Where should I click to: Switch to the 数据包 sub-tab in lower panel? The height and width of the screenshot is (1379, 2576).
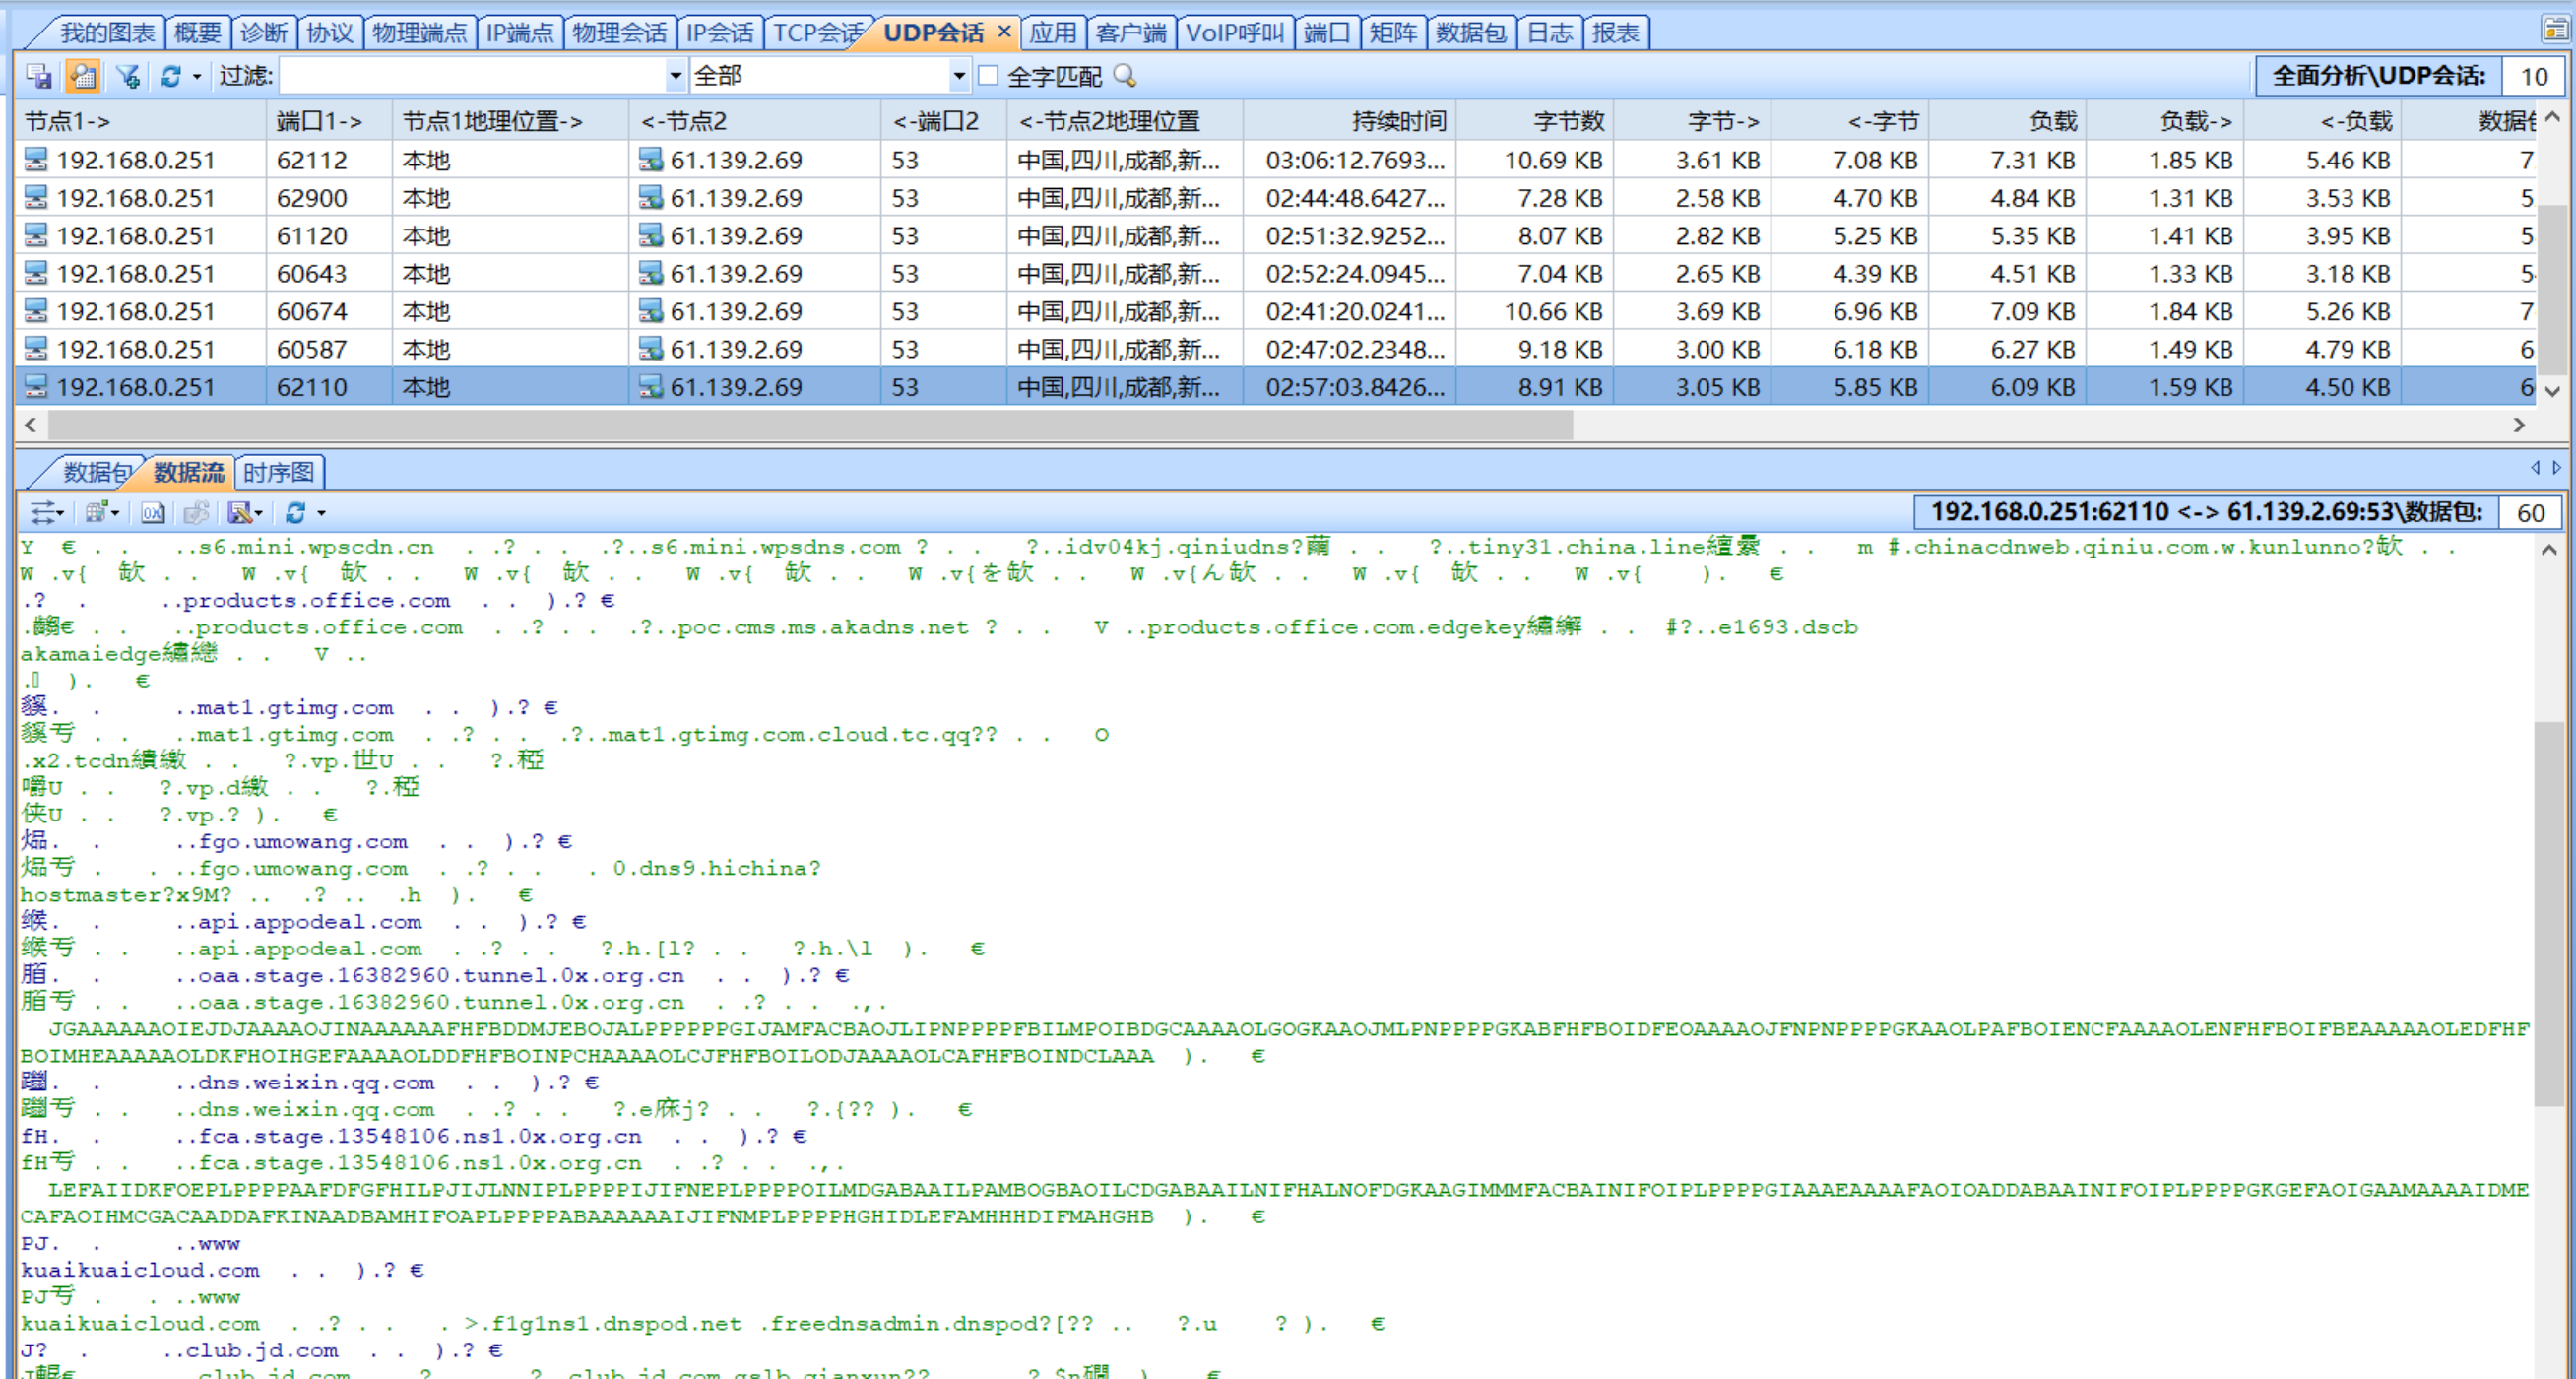[x=96, y=472]
